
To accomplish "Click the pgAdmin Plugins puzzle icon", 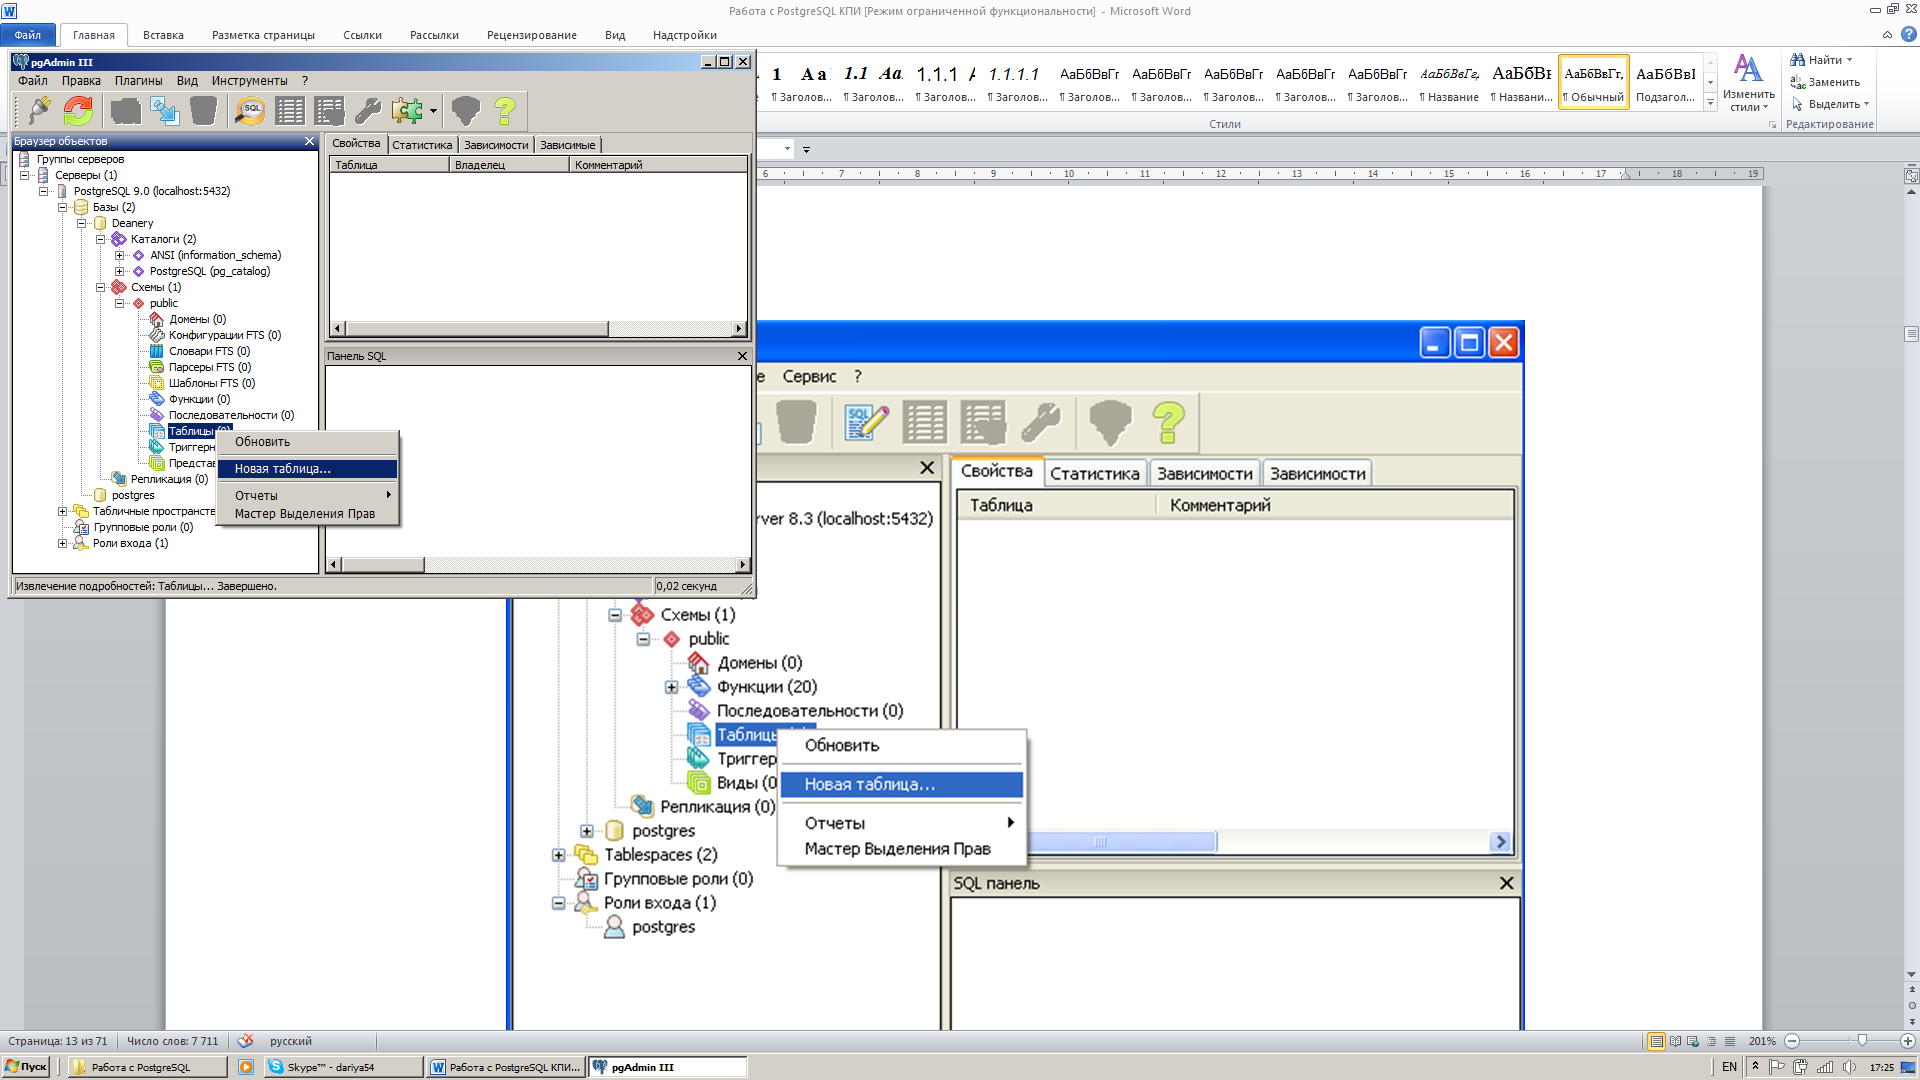I will click(407, 110).
